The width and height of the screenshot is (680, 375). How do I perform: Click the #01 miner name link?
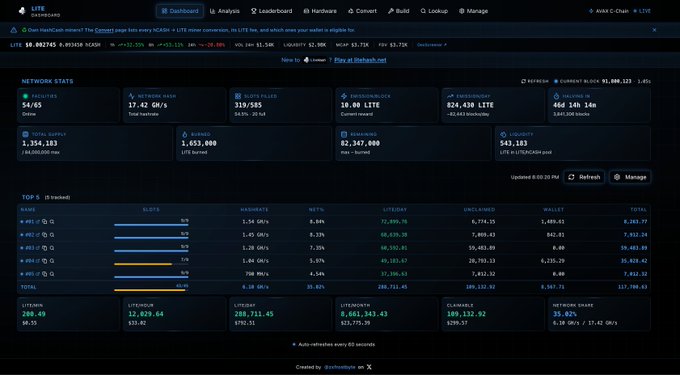pos(29,222)
